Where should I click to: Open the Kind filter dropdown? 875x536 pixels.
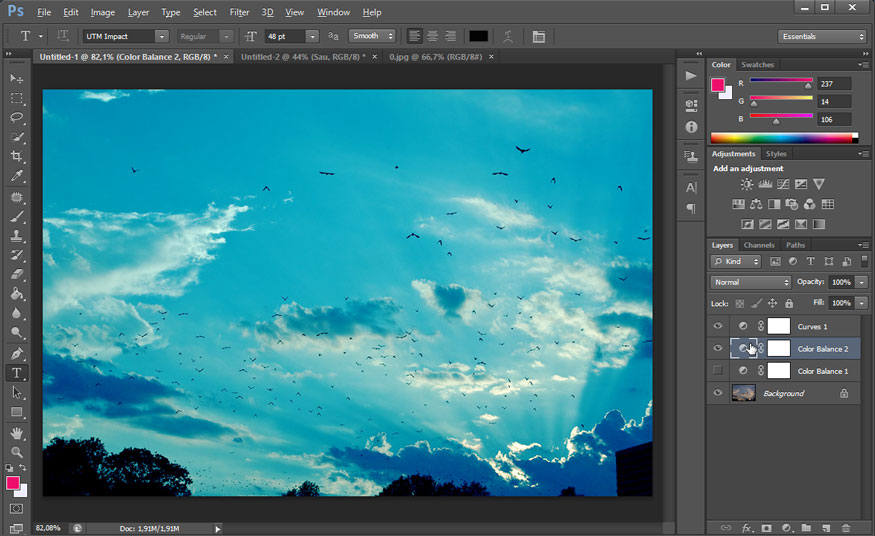coord(736,261)
